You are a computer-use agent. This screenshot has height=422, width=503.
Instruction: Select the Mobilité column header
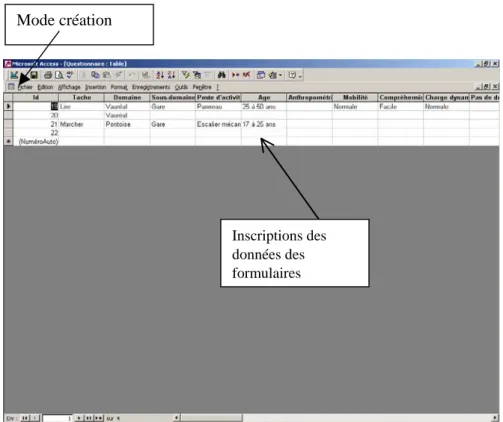pos(355,97)
